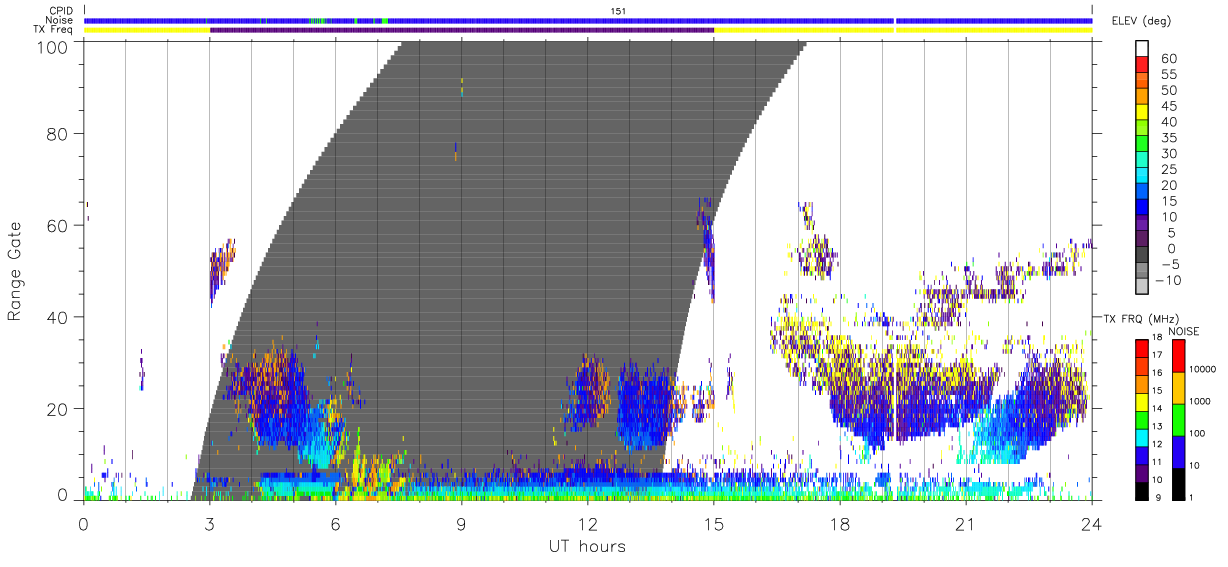Screen dimensions: 1228x567
Task: Click the black bottom segment of TX FRQ colorbar
Action: [1141, 491]
